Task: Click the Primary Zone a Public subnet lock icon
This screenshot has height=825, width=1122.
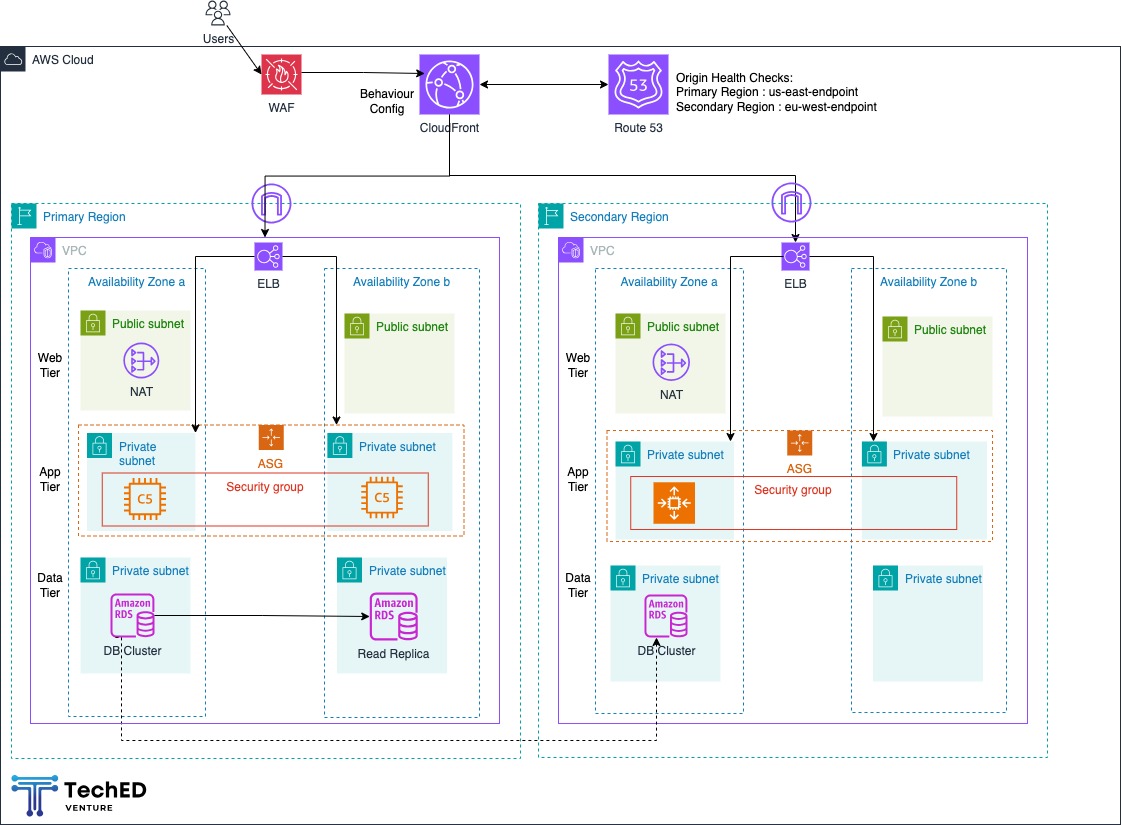Action: [93, 323]
